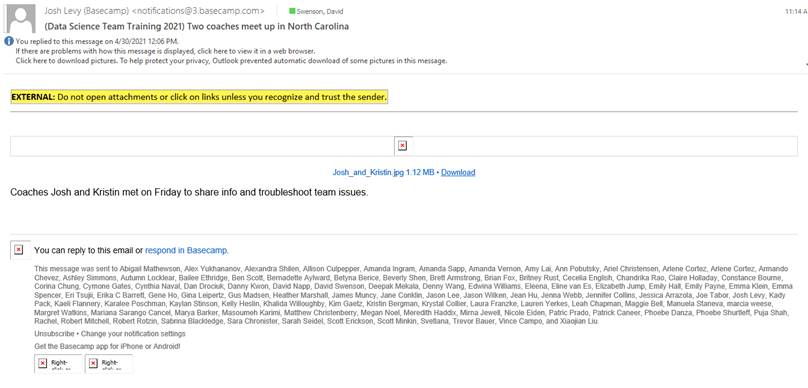The width and height of the screenshot is (808, 388).
Task: Click the email subject line about North Carolina
Action: click(196, 26)
